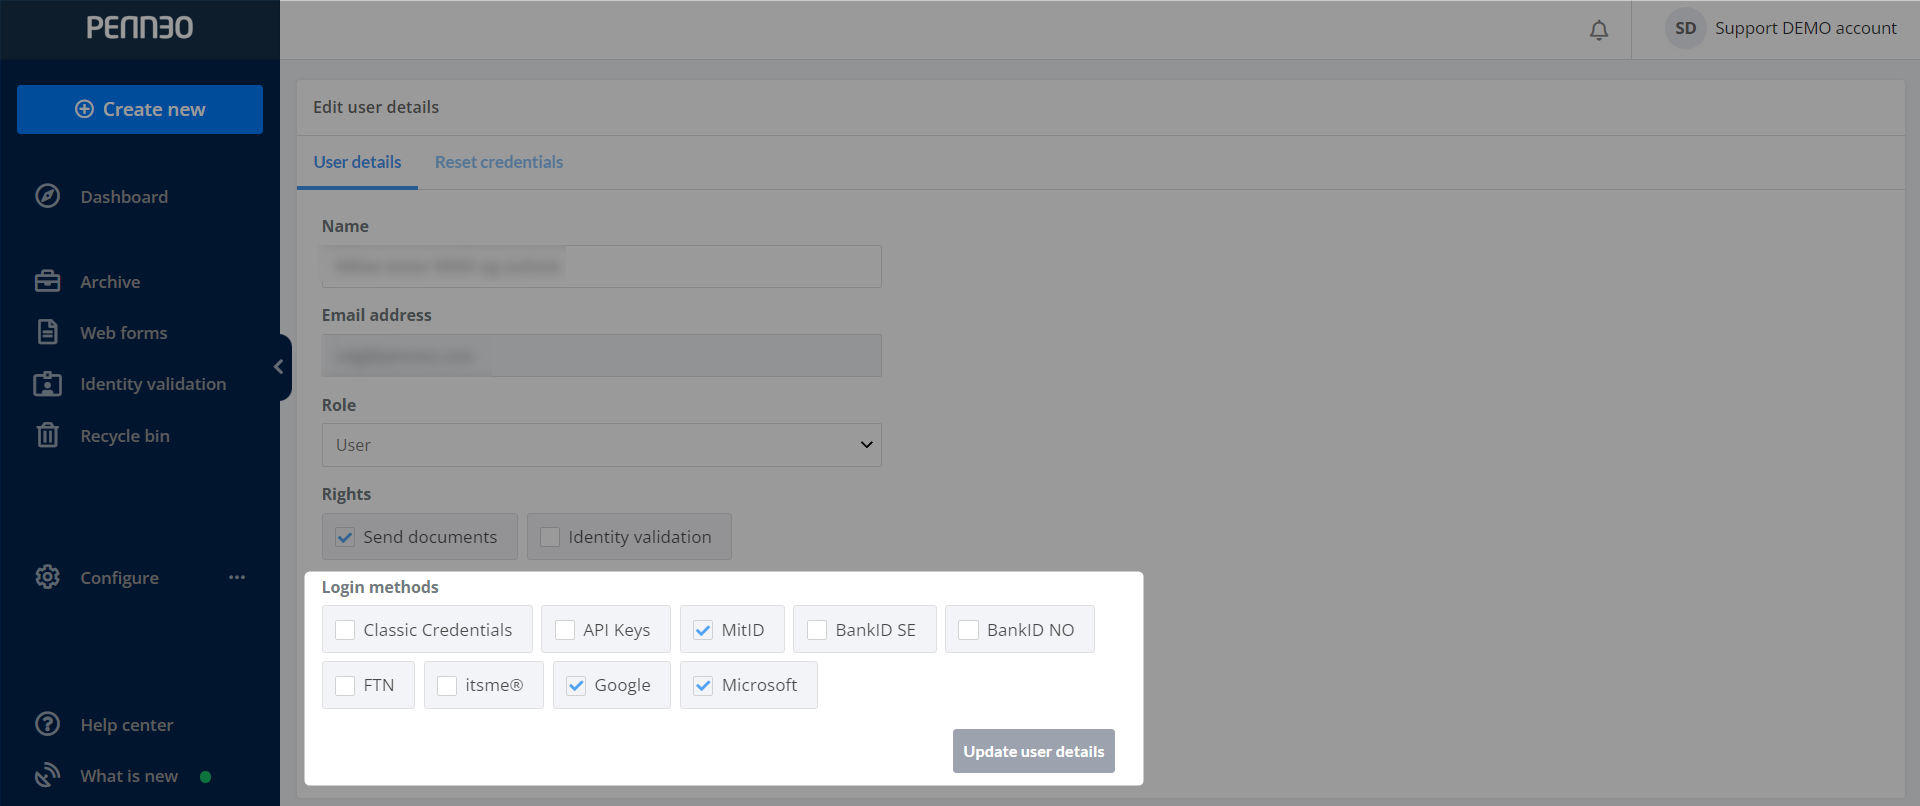This screenshot has width=1920, height=806.
Task: Enable Identity validation right checkbox
Action: (550, 537)
